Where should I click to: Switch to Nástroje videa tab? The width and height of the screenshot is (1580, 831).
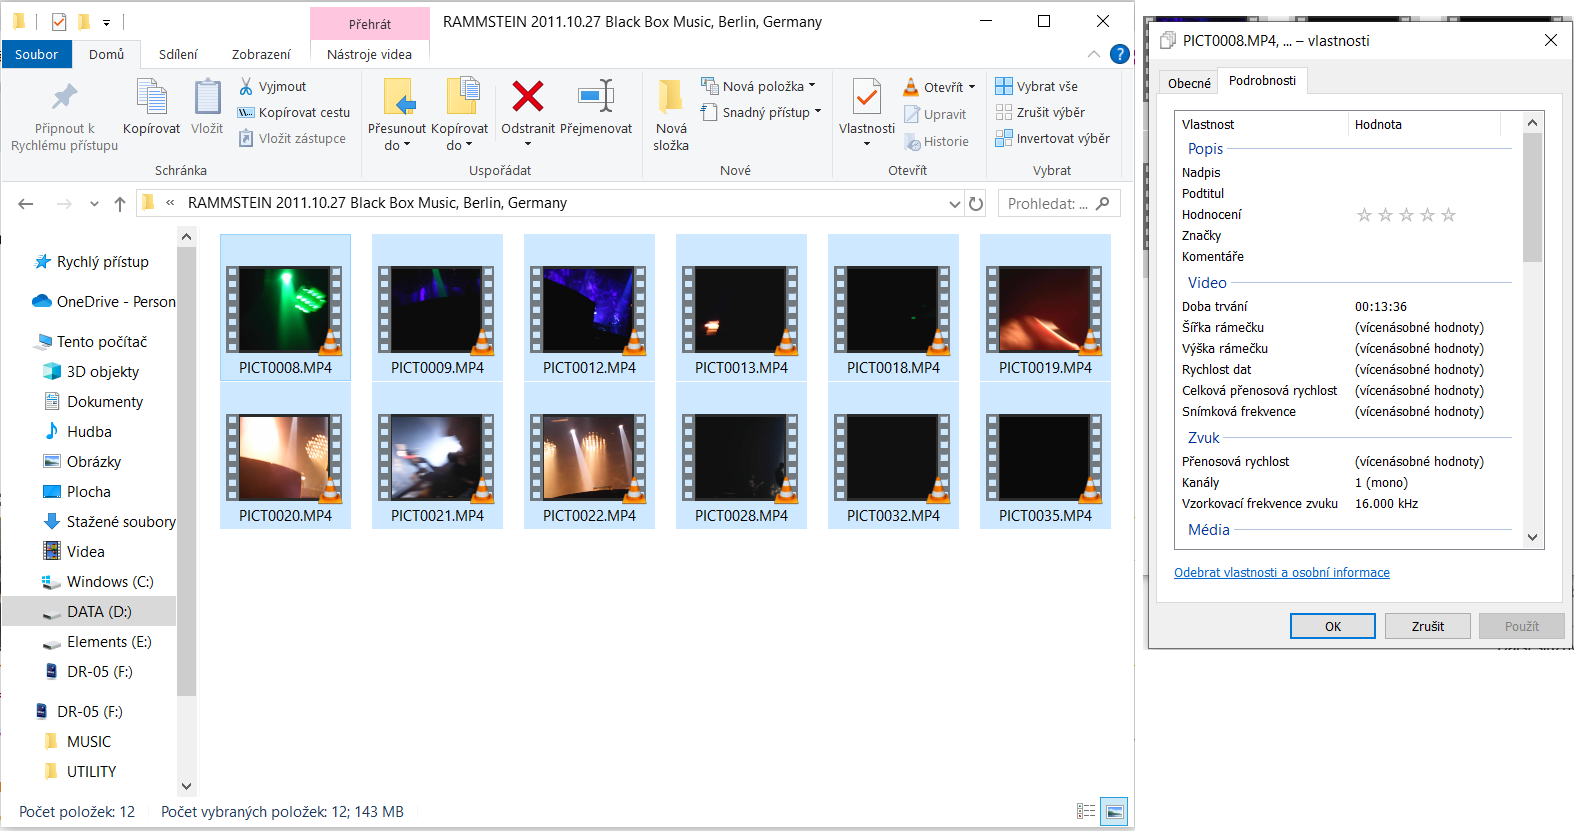(x=369, y=54)
